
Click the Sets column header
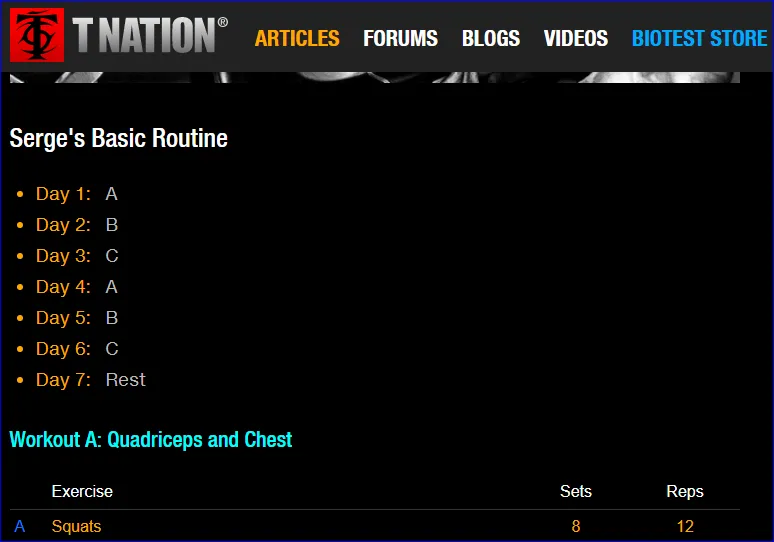tap(576, 492)
